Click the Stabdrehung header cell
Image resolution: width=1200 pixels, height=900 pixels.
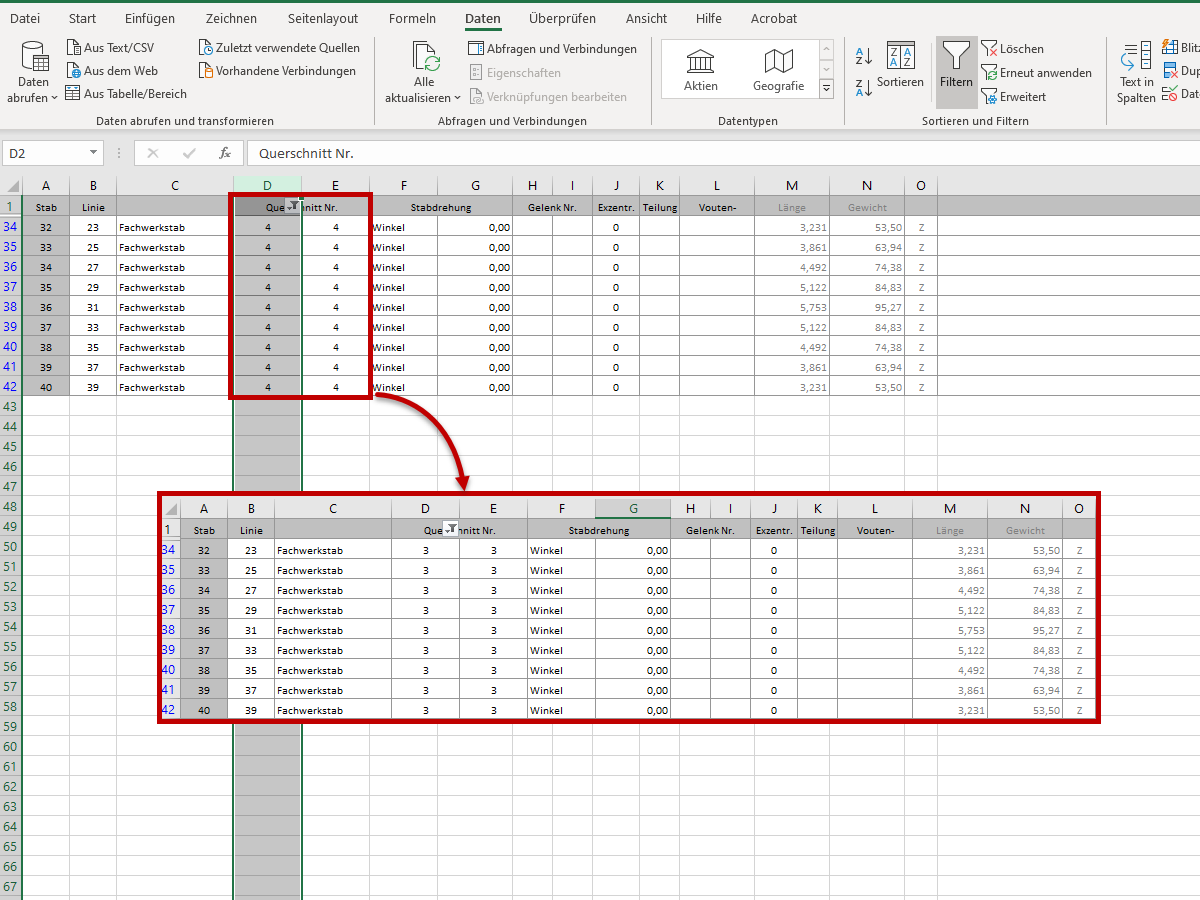441,207
